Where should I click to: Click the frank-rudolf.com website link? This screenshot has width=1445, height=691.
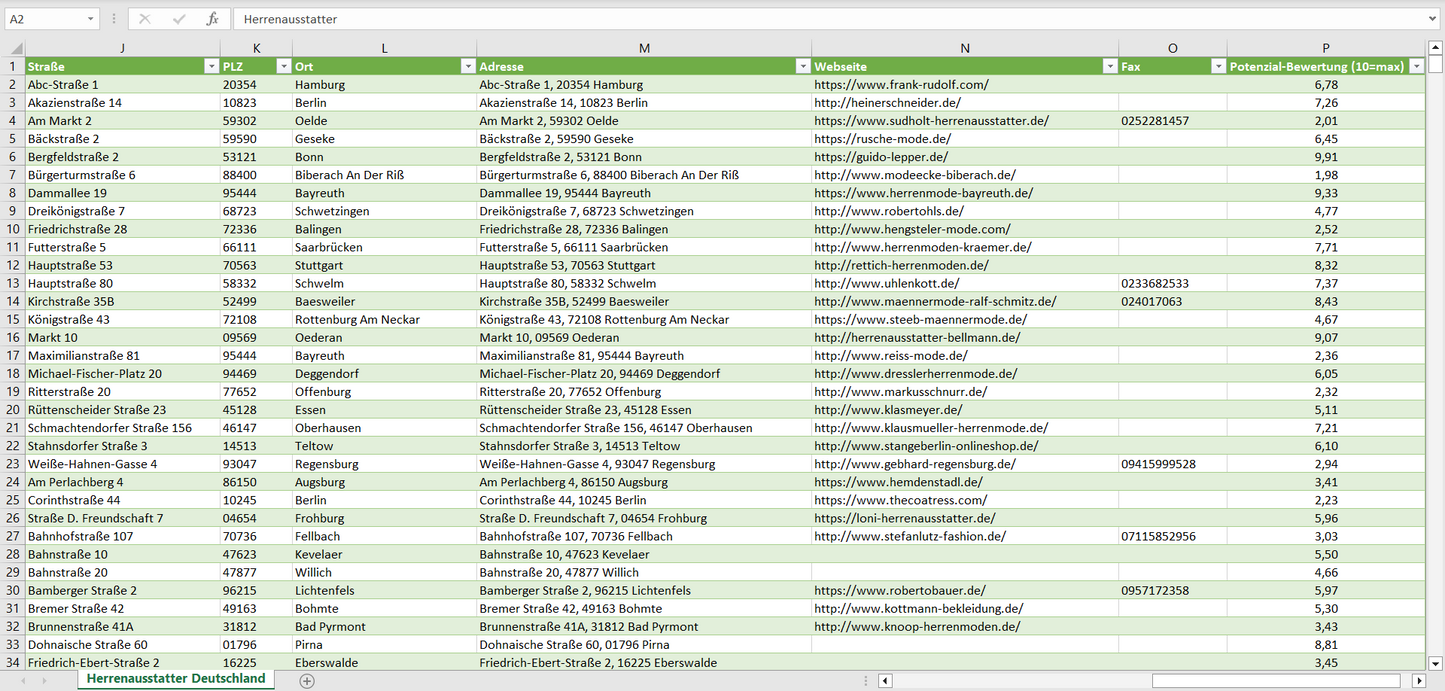901,85
